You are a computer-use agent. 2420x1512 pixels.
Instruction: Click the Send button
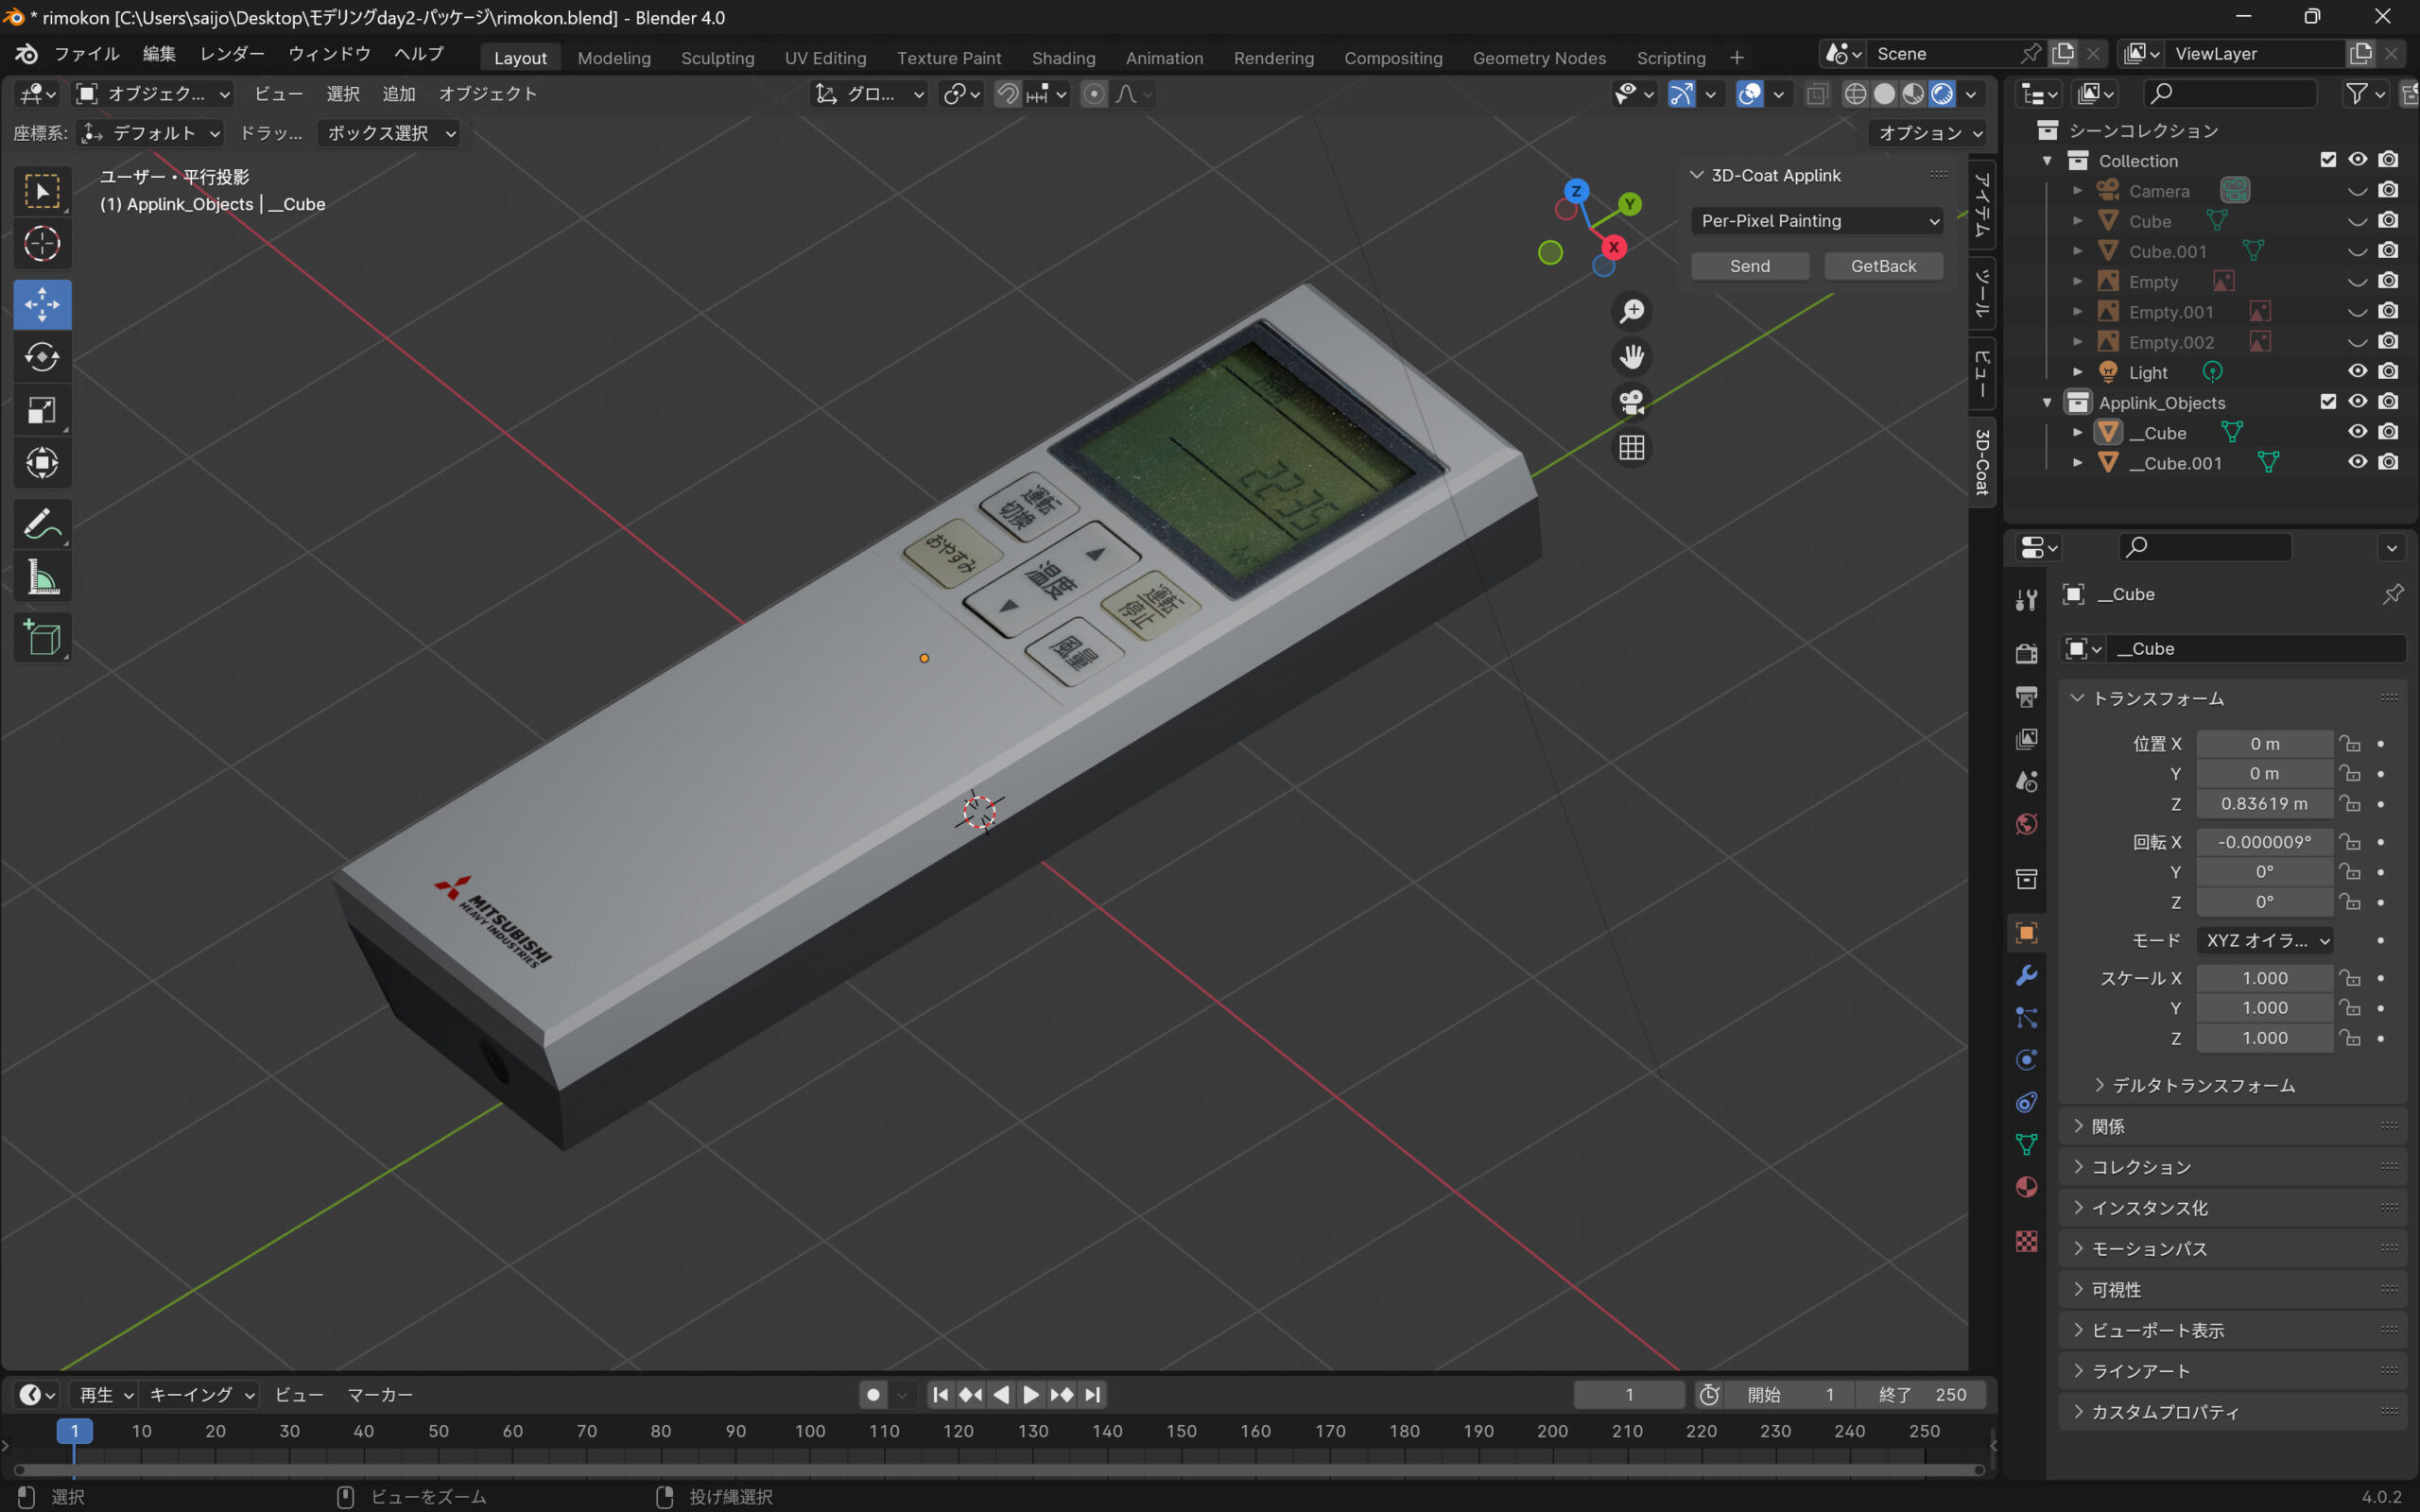[1749, 266]
